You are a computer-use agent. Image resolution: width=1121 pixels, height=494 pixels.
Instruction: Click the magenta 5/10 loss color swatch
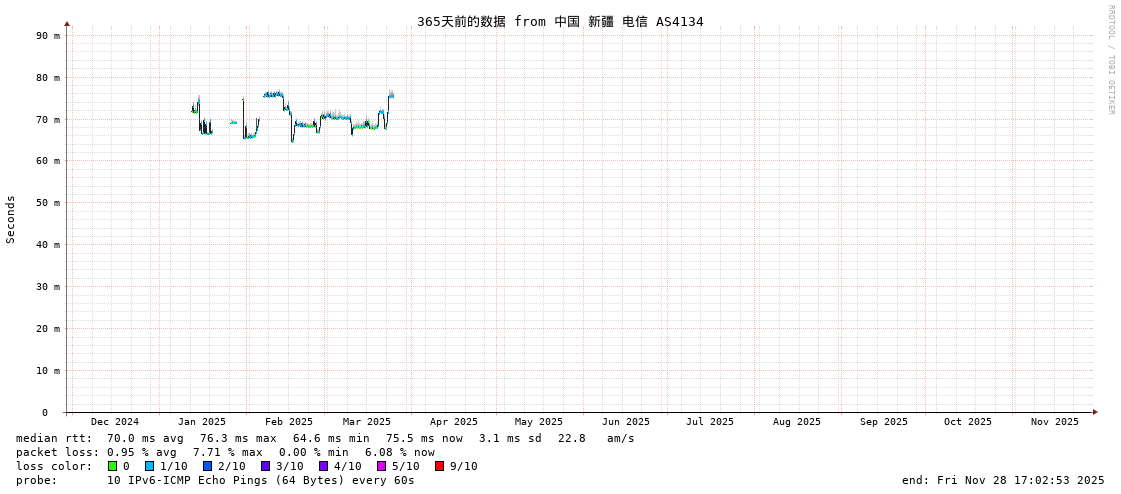[381, 466]
